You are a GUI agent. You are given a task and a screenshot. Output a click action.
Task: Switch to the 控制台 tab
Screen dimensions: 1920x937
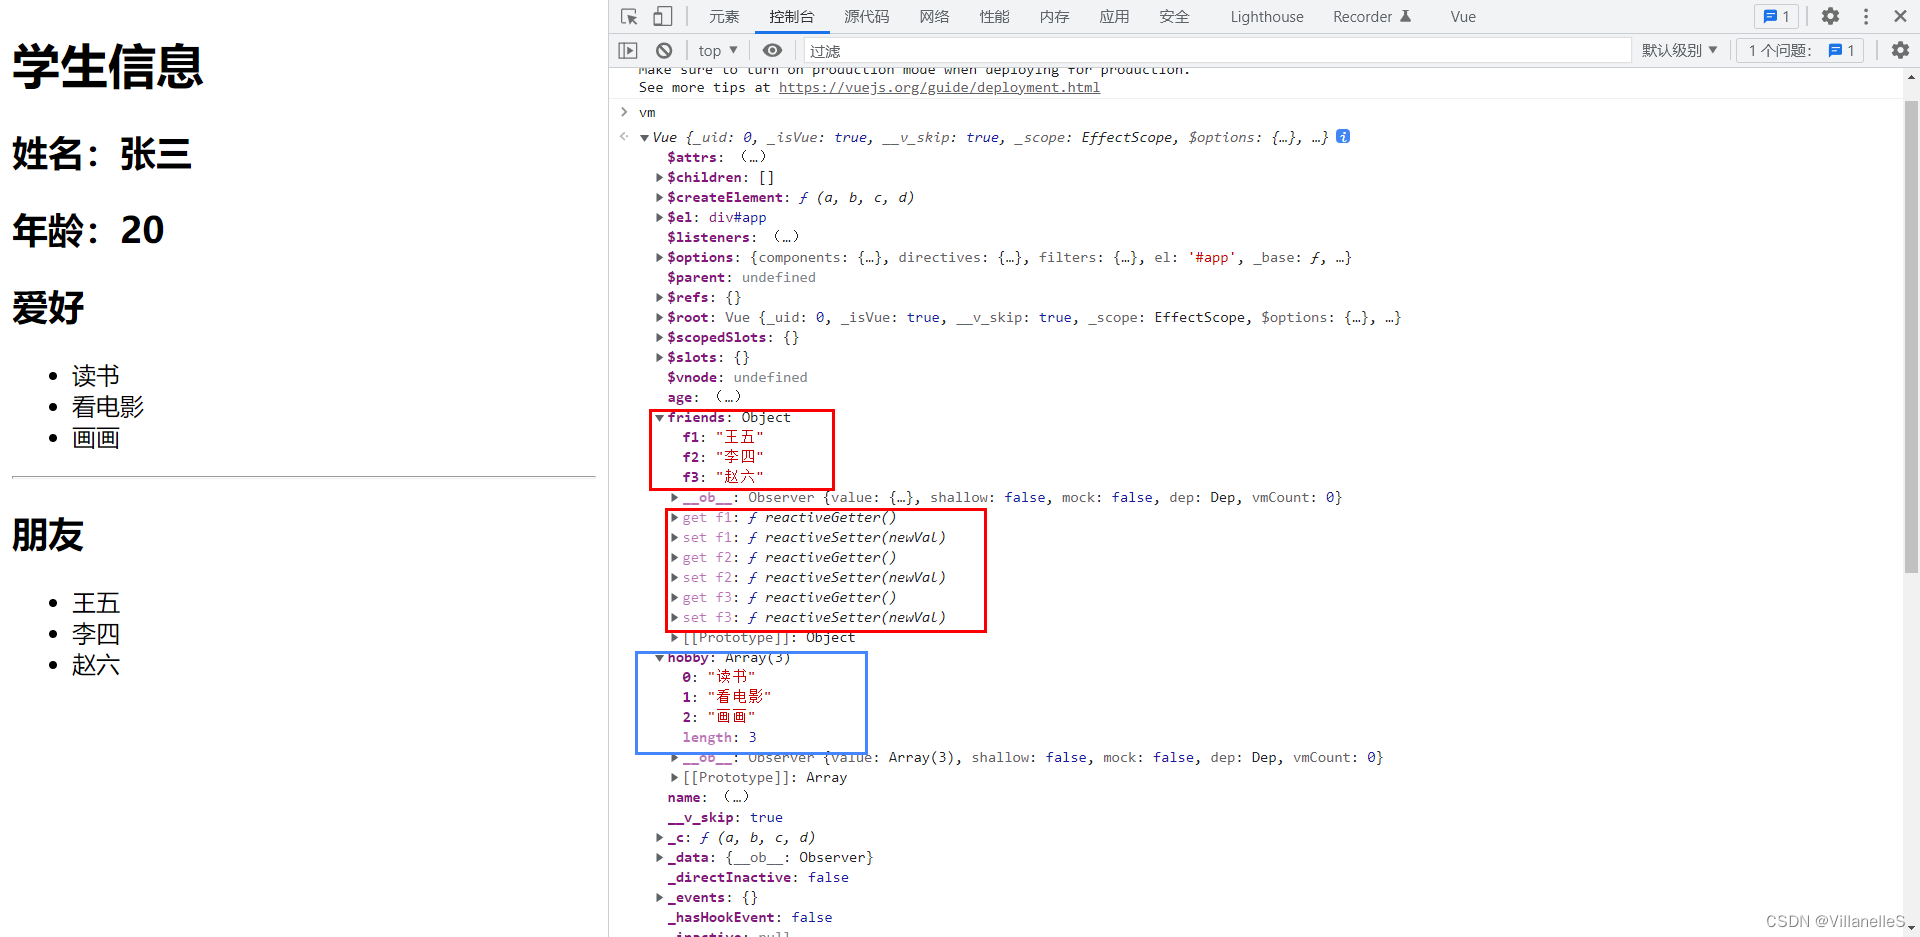click(x=791, y=17)
